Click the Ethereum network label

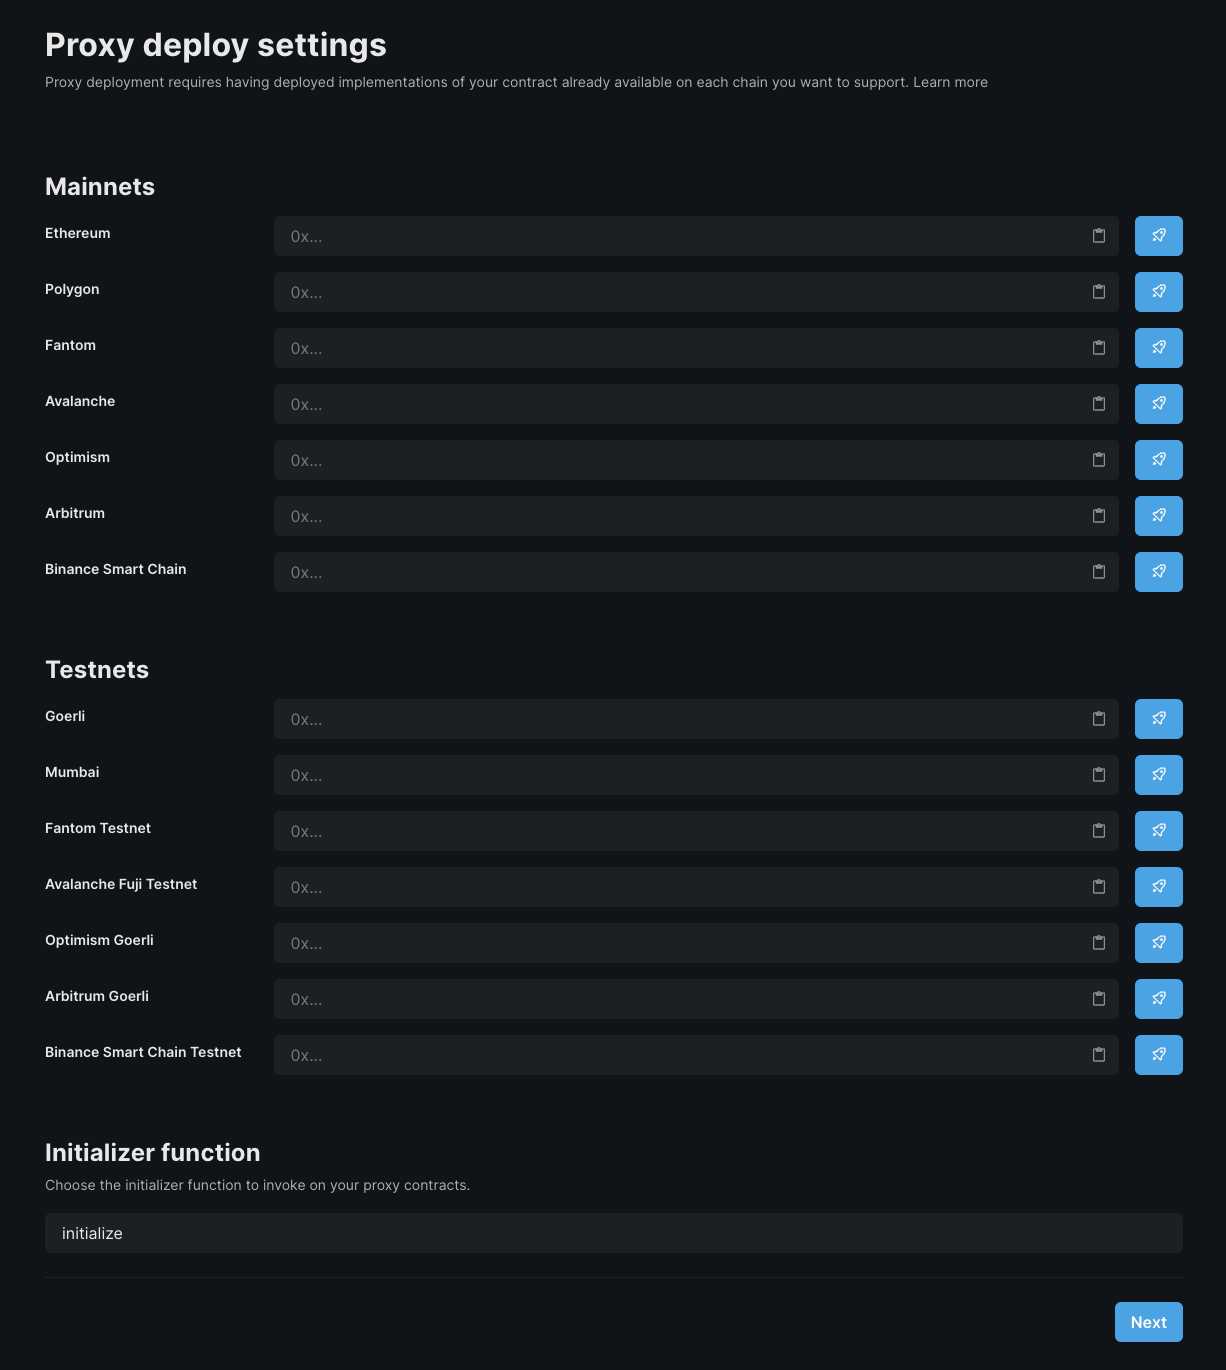coord(78,233)
